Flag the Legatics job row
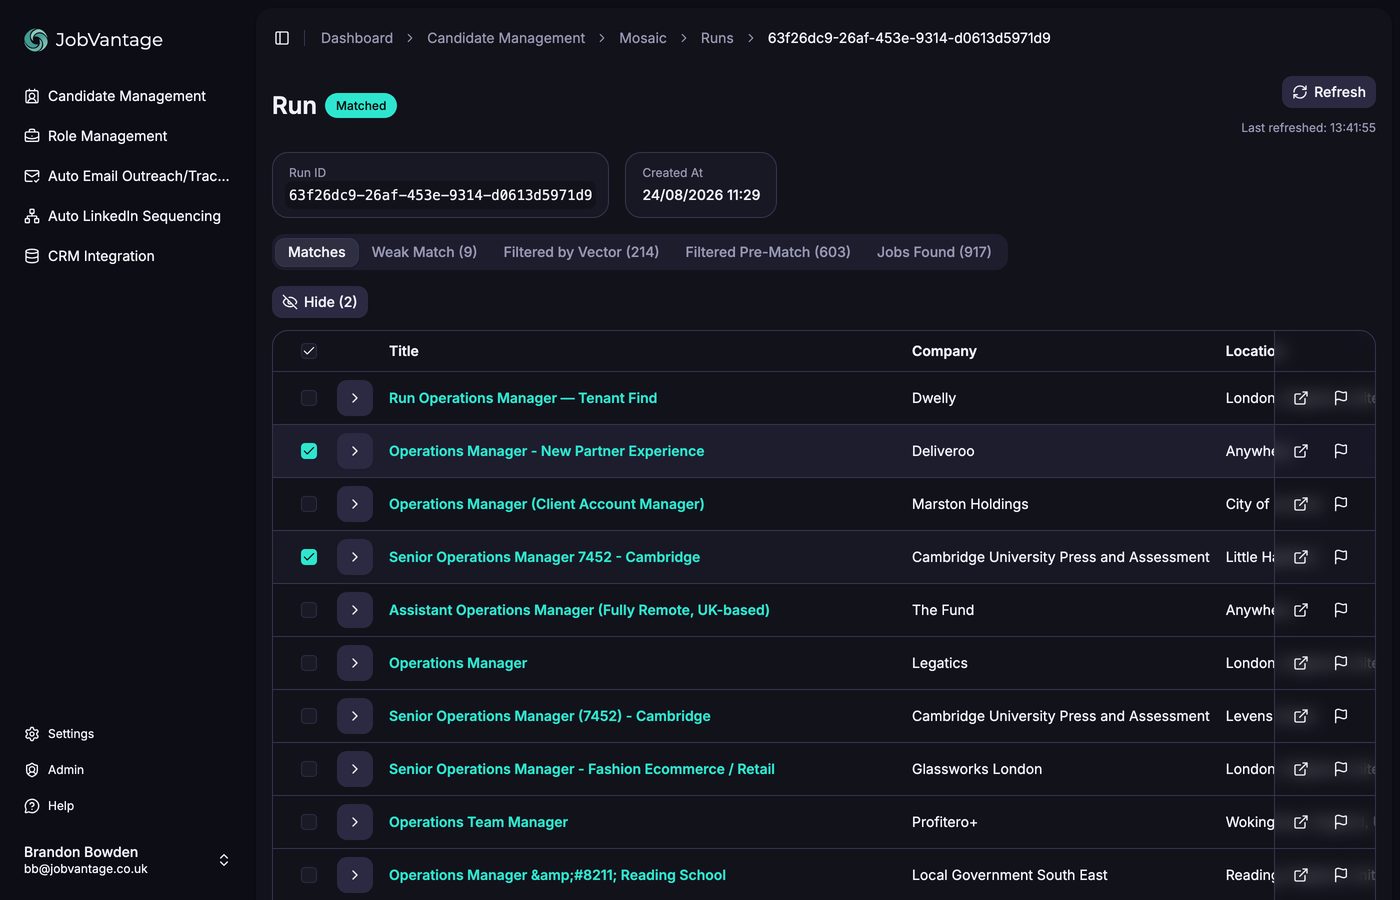1400x900 pixels. (x=1341, y=663)
